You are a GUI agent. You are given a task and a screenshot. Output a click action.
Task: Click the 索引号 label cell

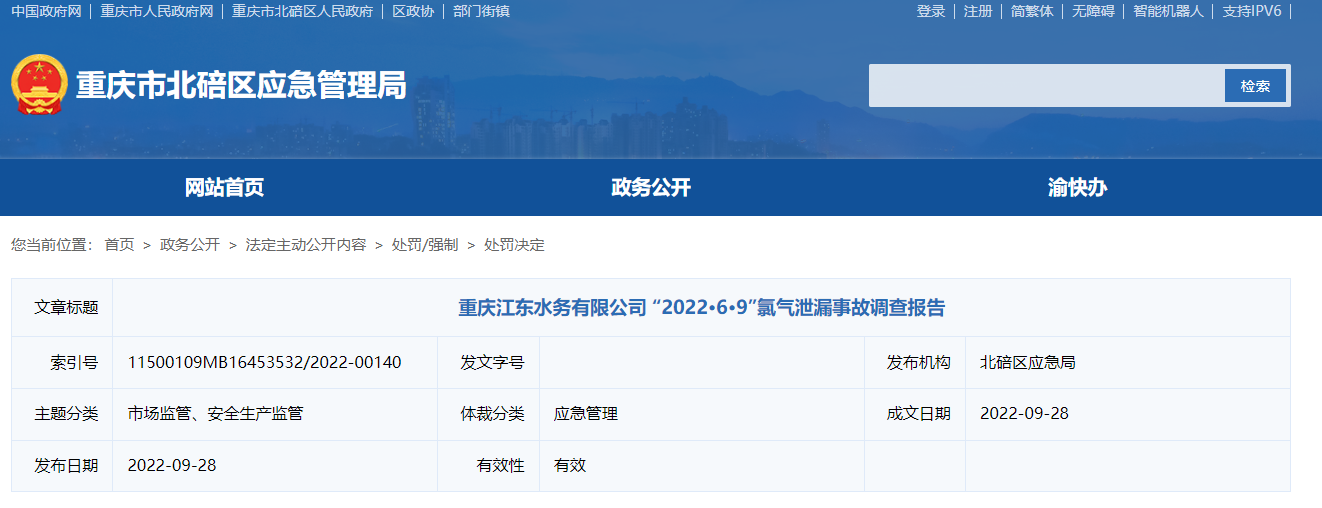(x=62, y=362)
